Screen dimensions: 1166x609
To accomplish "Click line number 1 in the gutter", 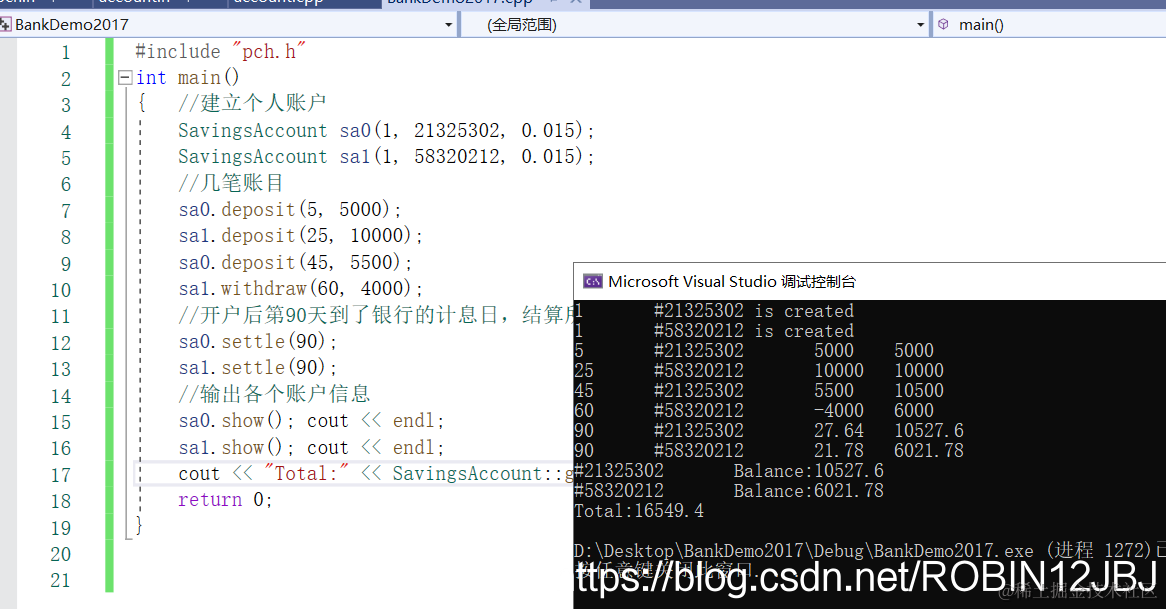I will point(65,52).
